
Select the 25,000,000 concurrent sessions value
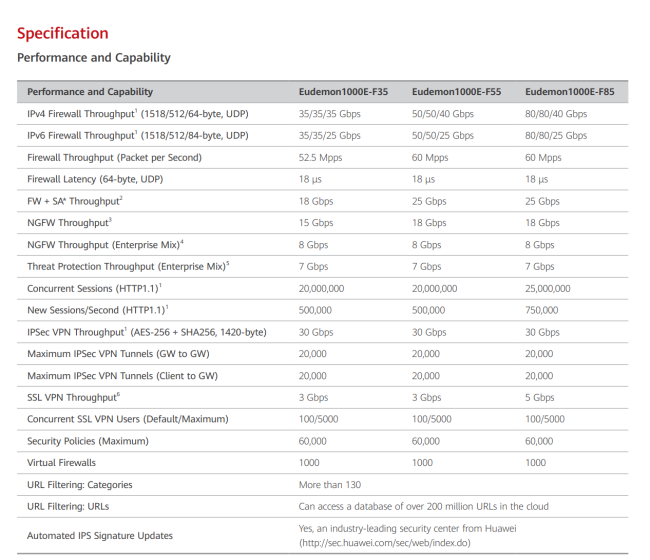[554, 288]
